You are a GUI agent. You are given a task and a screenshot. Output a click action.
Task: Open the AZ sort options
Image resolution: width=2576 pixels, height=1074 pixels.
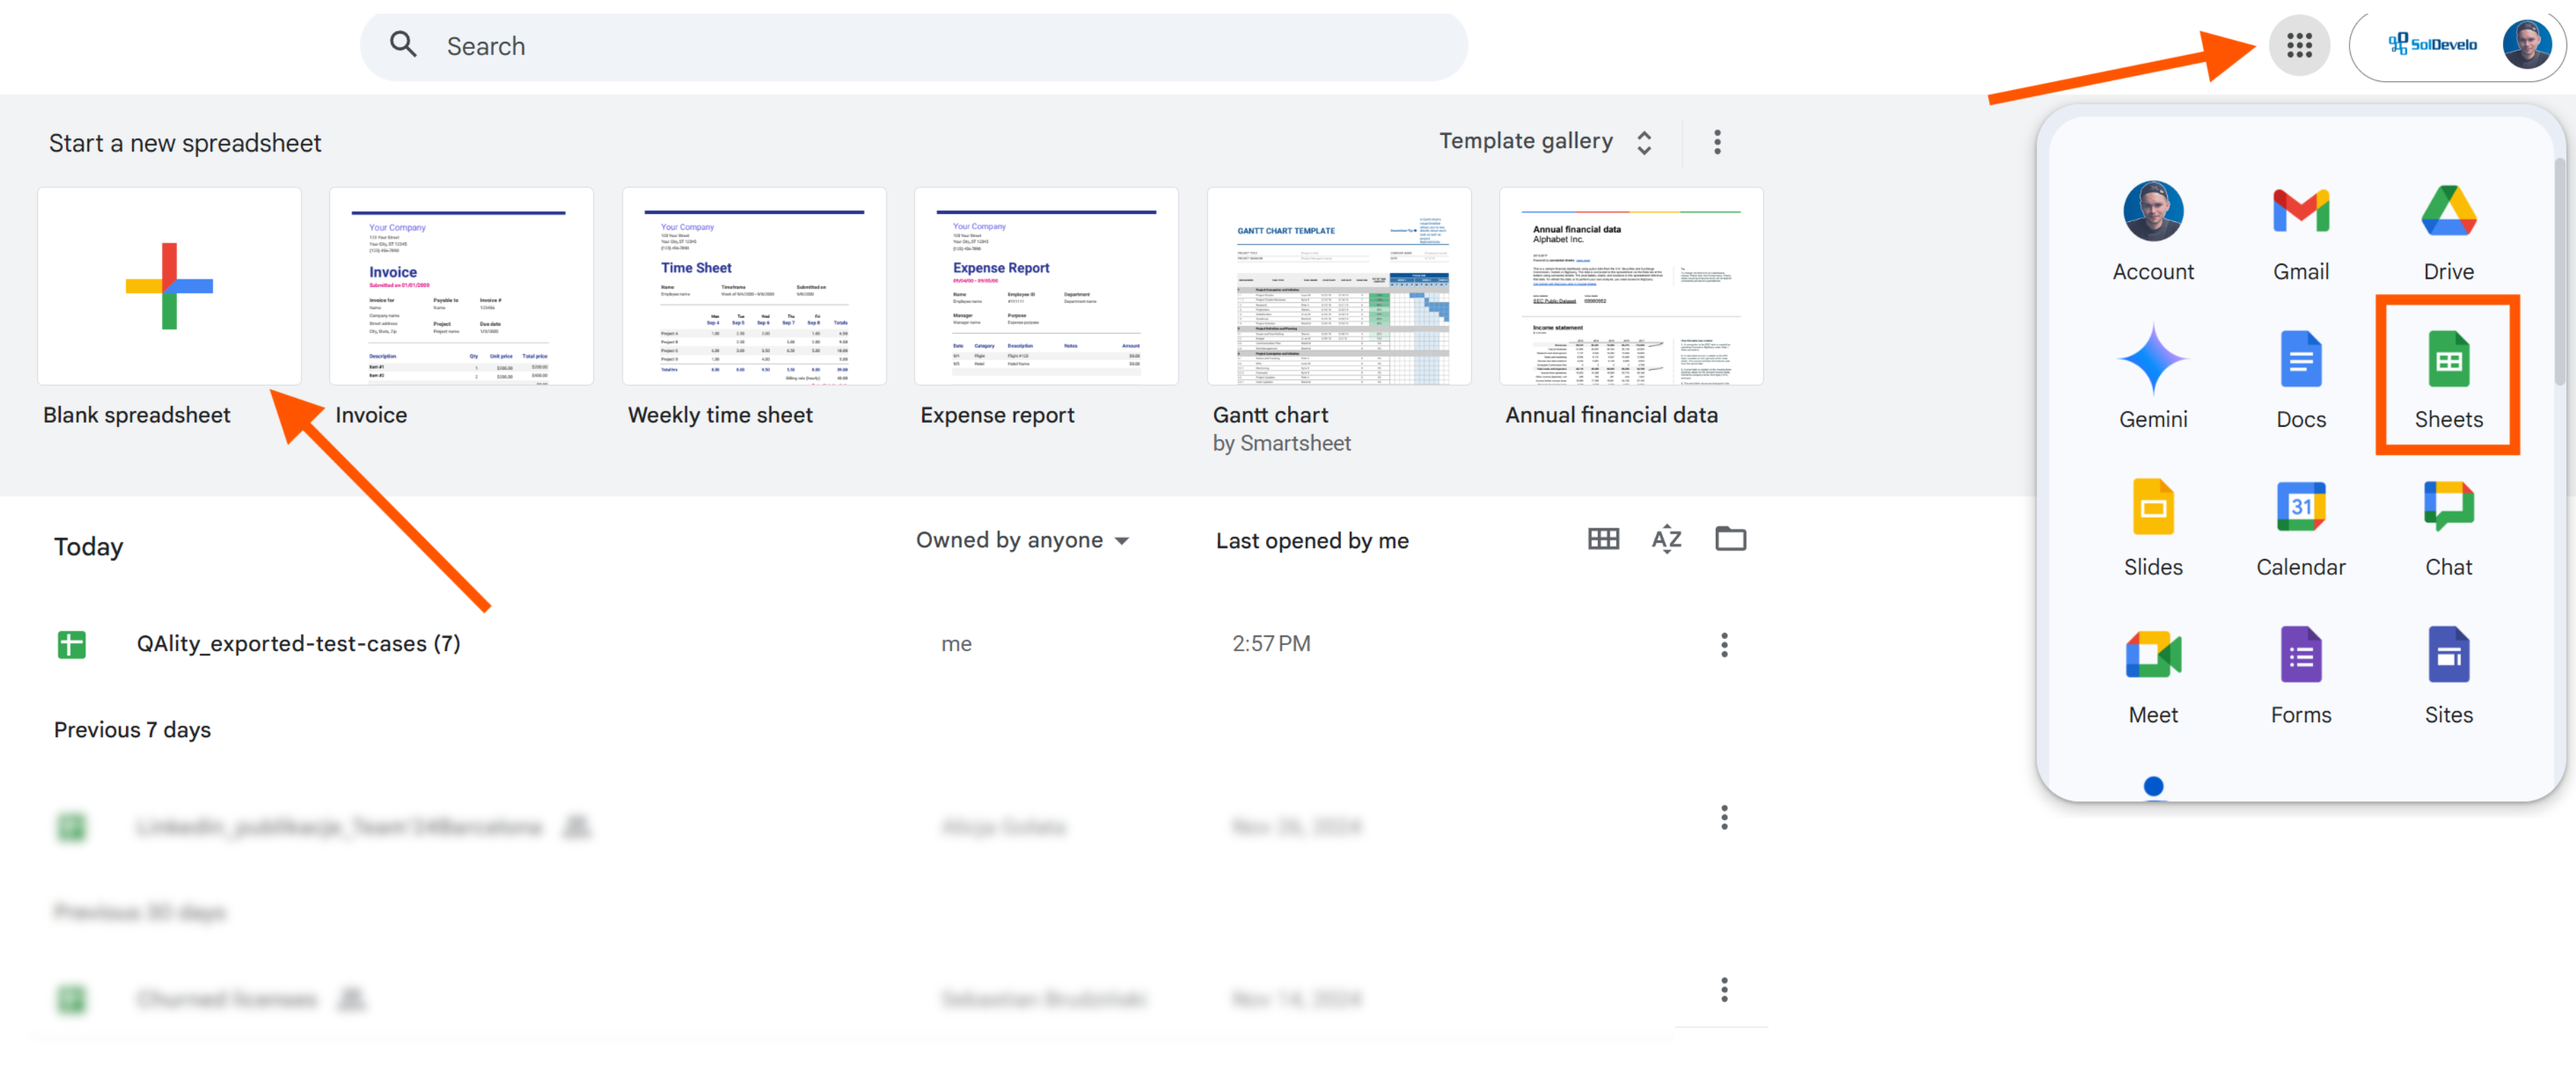1666,539
